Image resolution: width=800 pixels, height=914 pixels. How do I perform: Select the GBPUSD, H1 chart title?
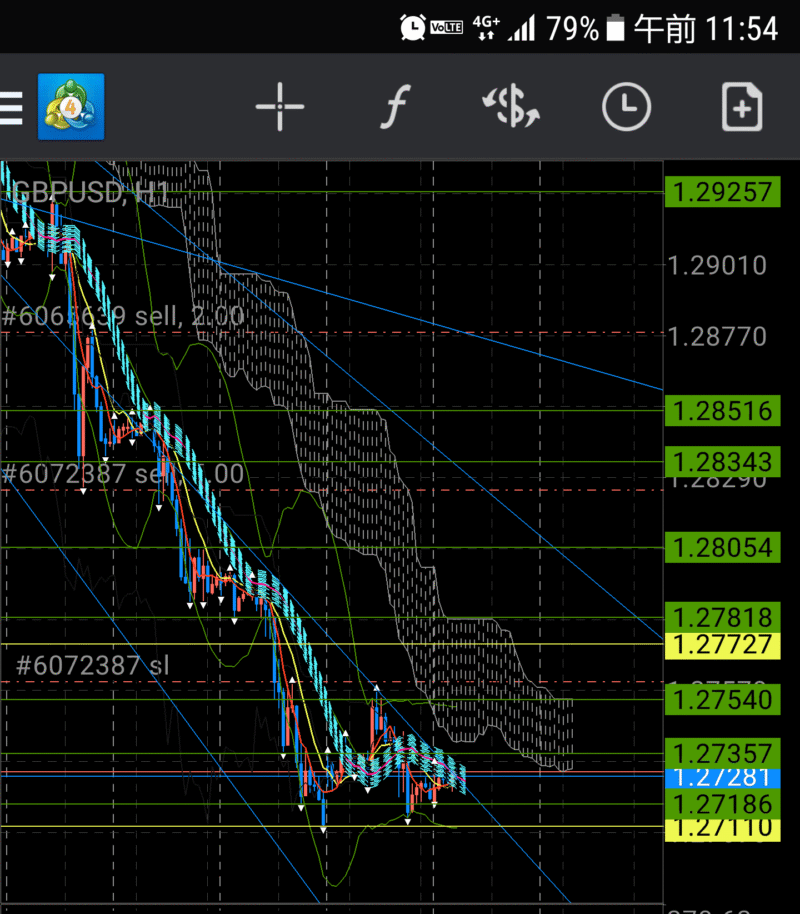[91, 192]
